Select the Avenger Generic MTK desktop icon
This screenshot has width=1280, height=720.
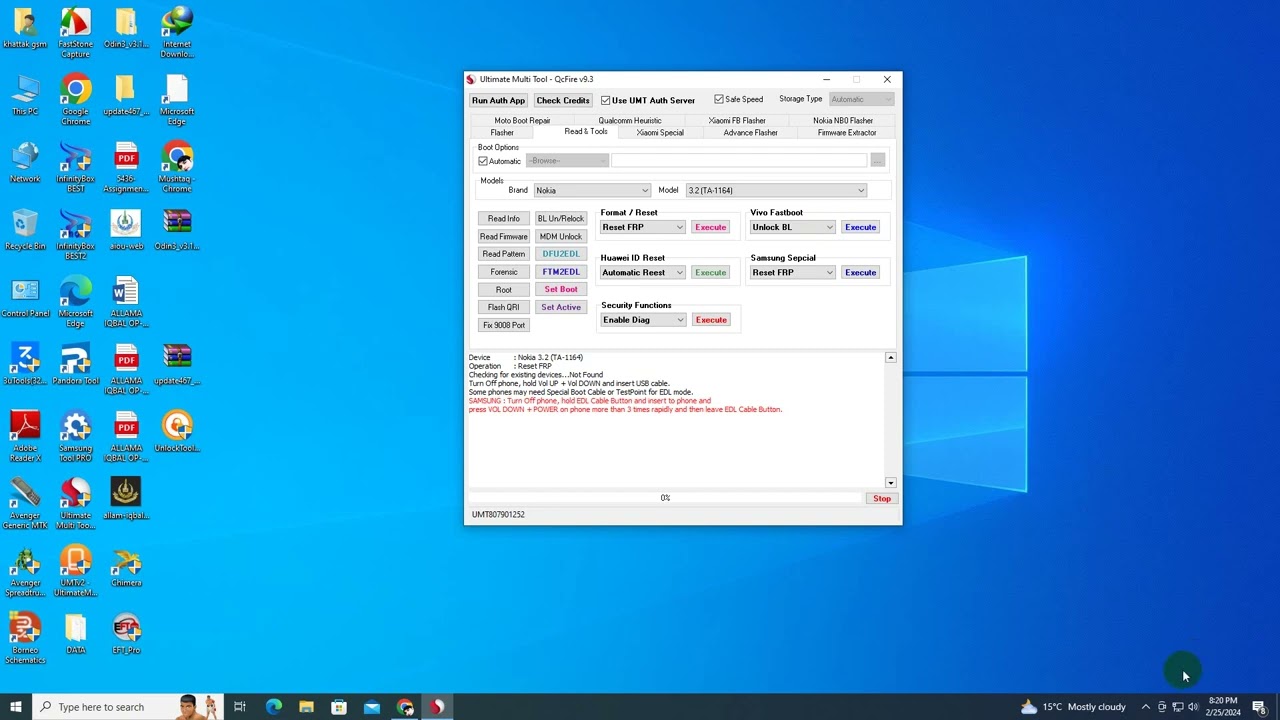pos(25,503)
